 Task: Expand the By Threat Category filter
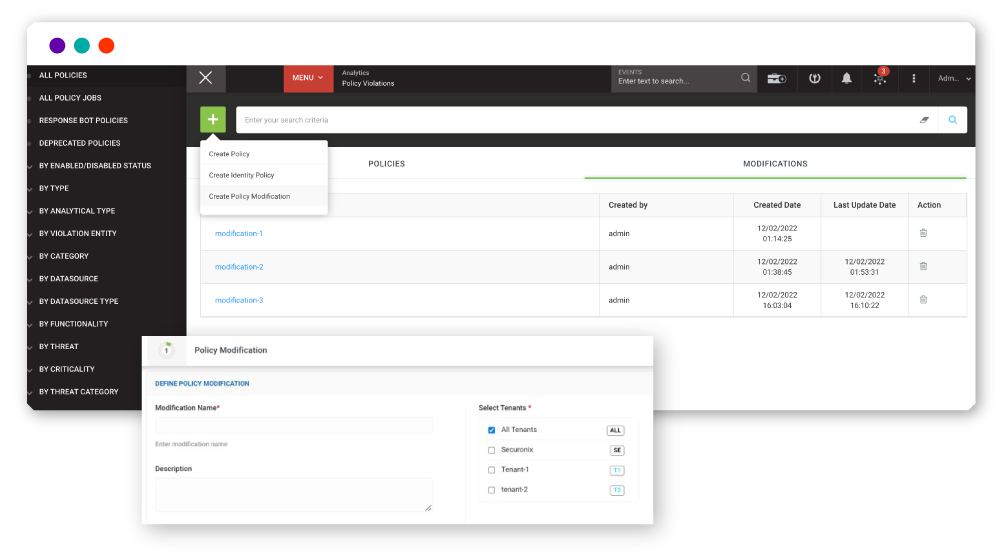(x=78, y=392)
